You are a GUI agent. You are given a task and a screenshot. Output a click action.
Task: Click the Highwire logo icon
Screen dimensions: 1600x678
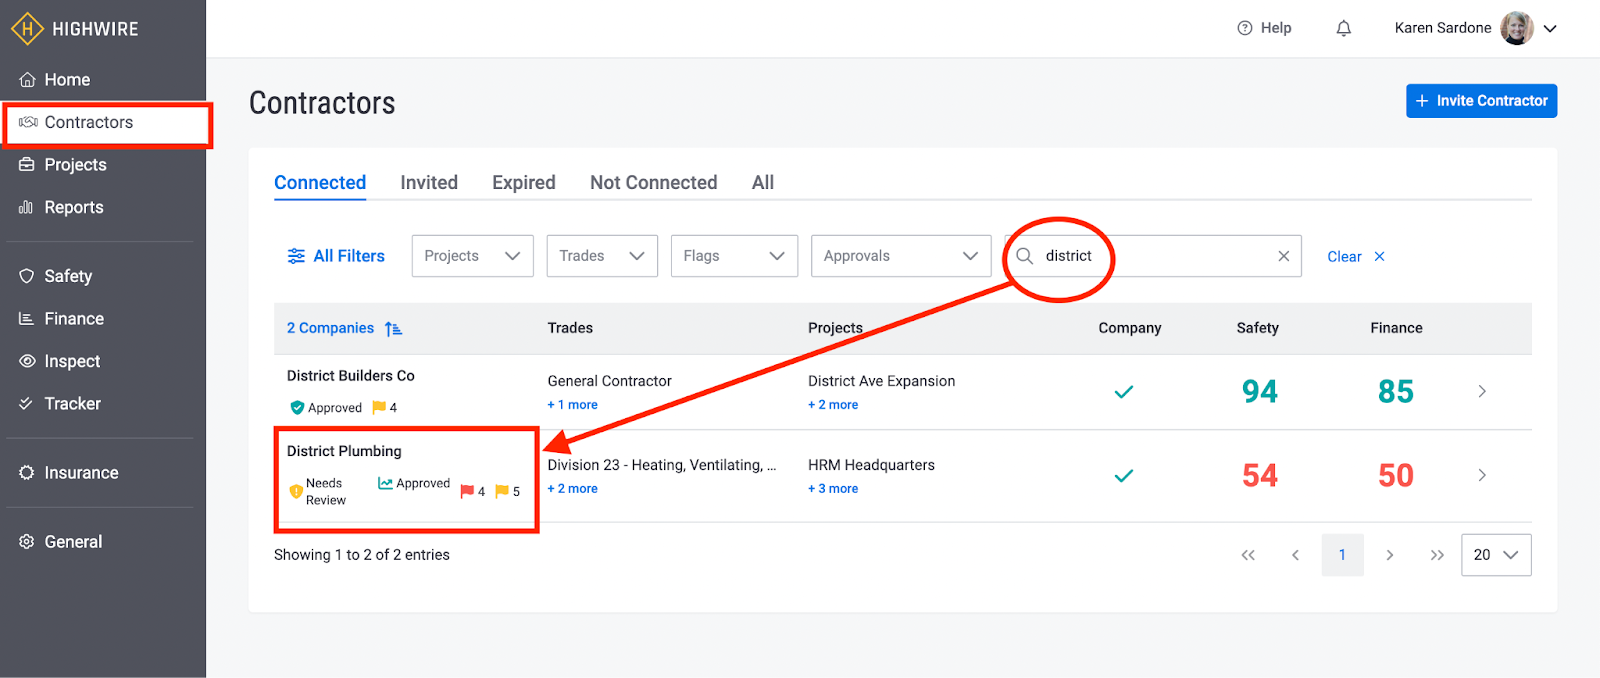click(27, 28)
